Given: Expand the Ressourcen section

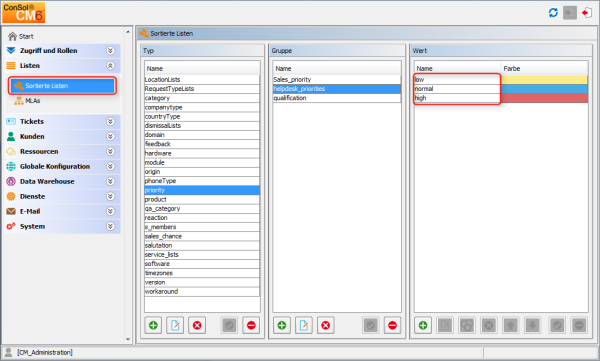Looking at the screenshot, I should pos(111,151).
